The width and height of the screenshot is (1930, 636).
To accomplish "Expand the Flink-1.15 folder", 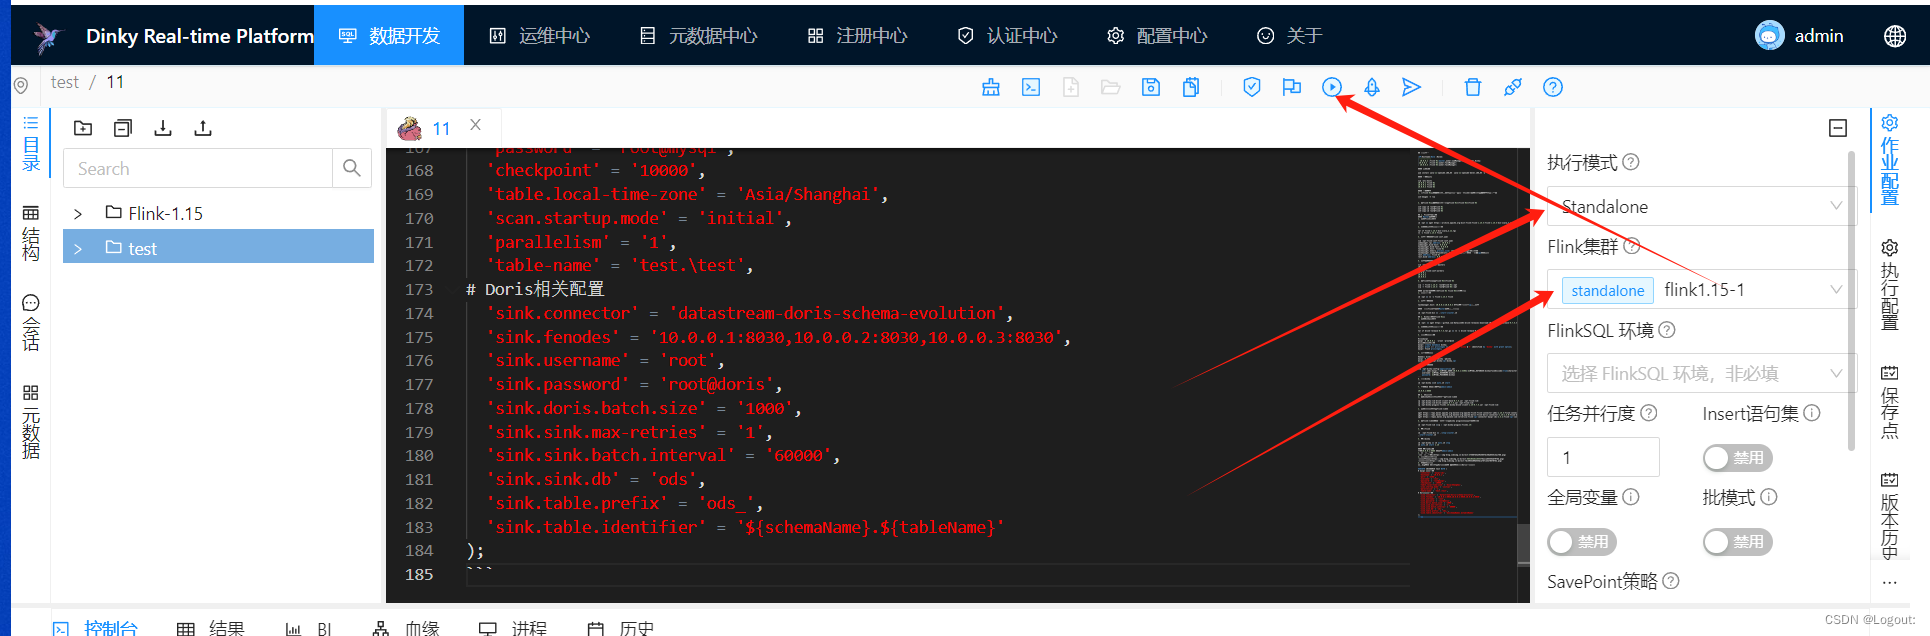I will pyautogui.click(x=78, y=214).
